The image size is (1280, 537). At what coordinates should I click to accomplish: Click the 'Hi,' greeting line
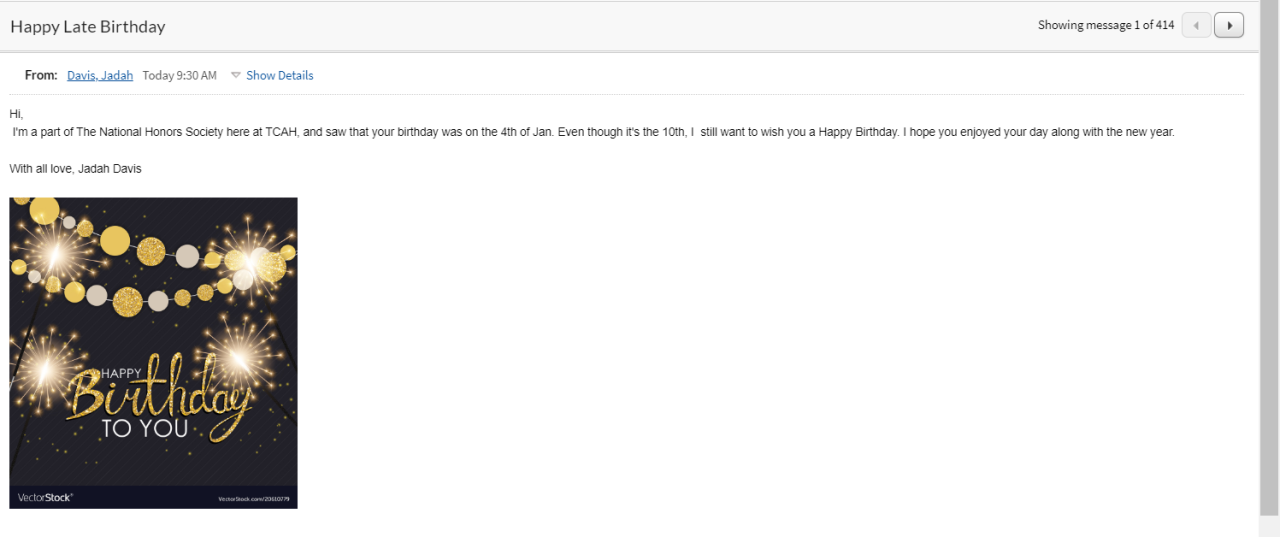pyautogui.click(x=16, y=114)
